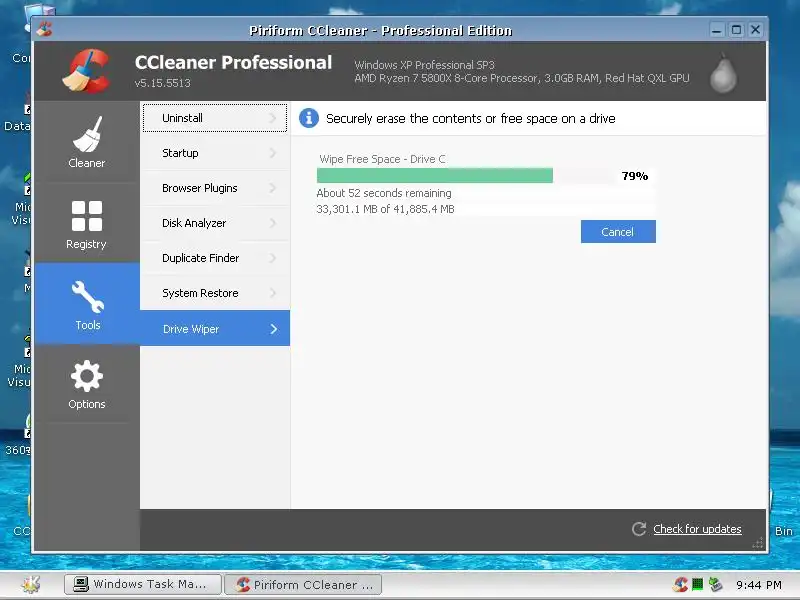Viewport: 800px width, 600px height.
Task: Click the blue info icon
Action: point(309,118)
